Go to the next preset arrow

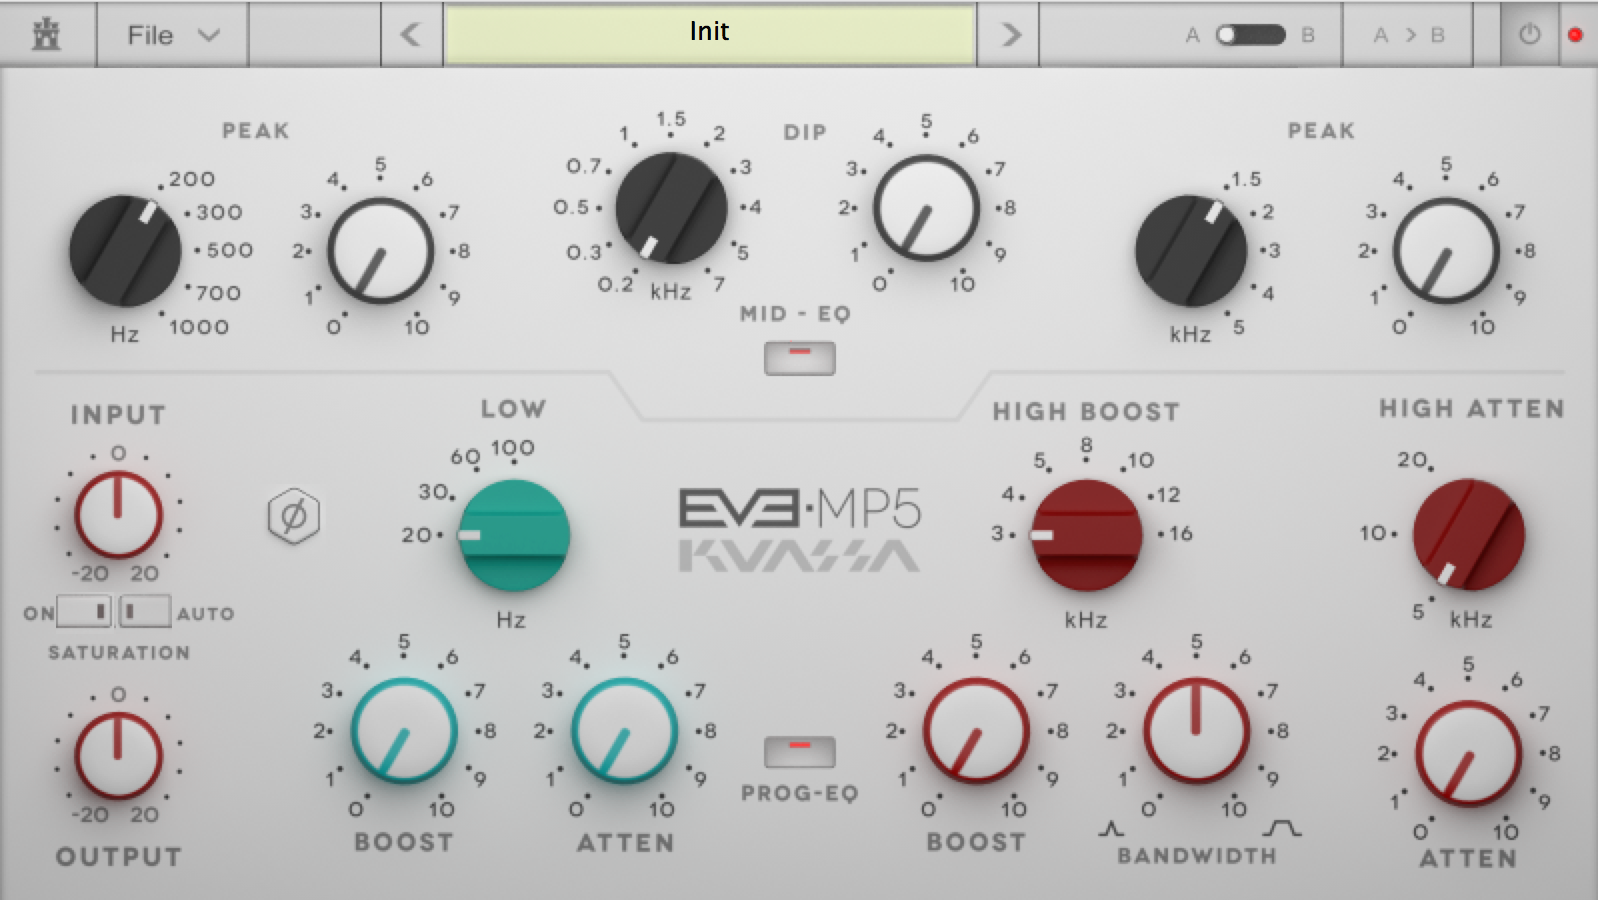pos(1011,35)
